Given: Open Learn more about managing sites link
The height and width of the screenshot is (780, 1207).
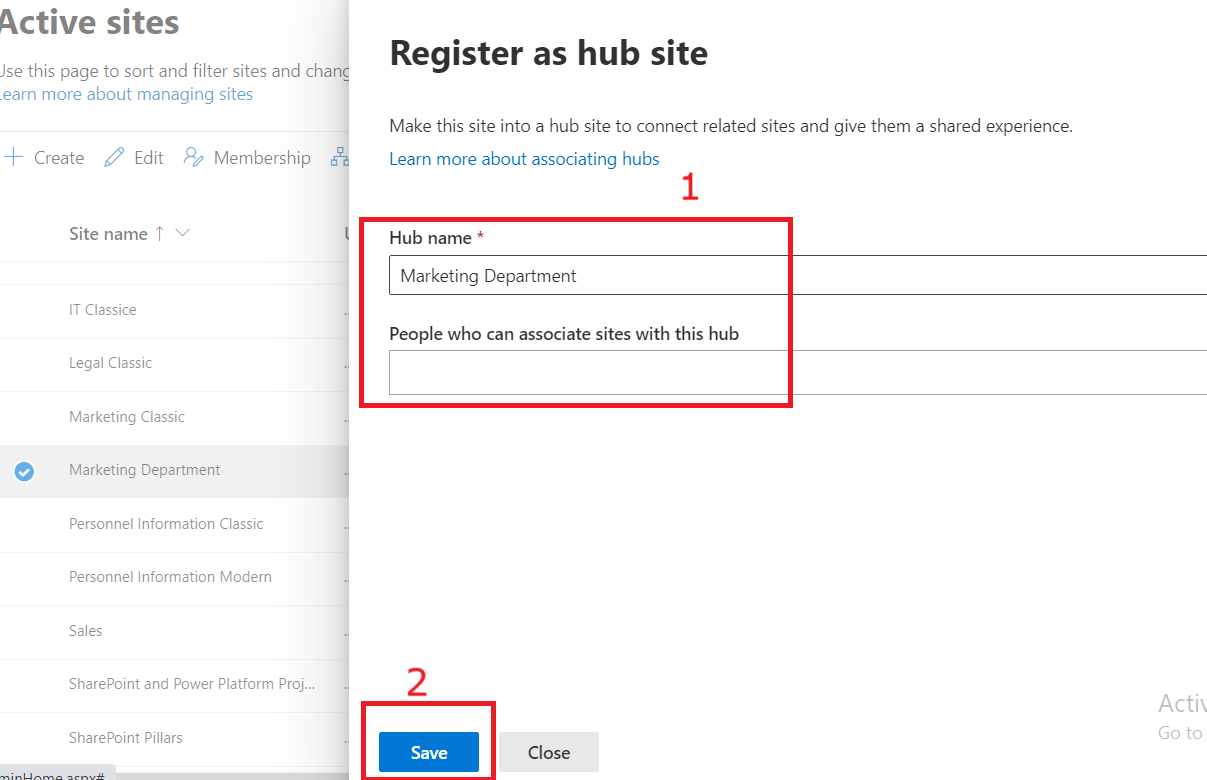Looking at the screenshot, I should [x=126, y=94].
